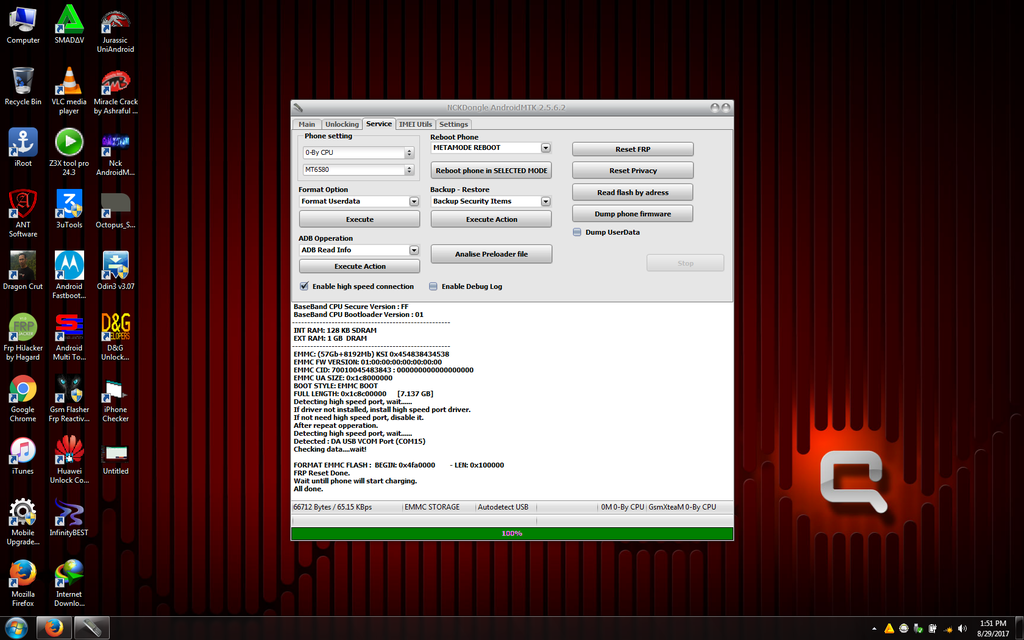Open Miracle Crack by Ashraful shortcut
1024x640 pixels.
(x=116, y=91)
